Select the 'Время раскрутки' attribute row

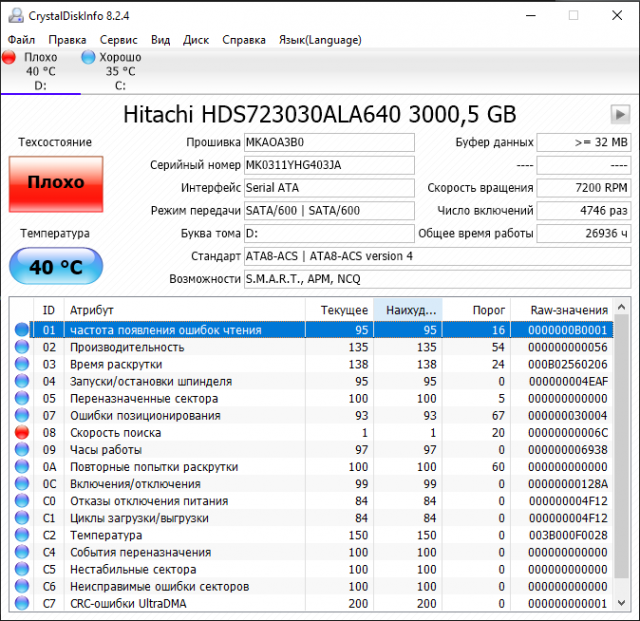[x=311, y=364]
